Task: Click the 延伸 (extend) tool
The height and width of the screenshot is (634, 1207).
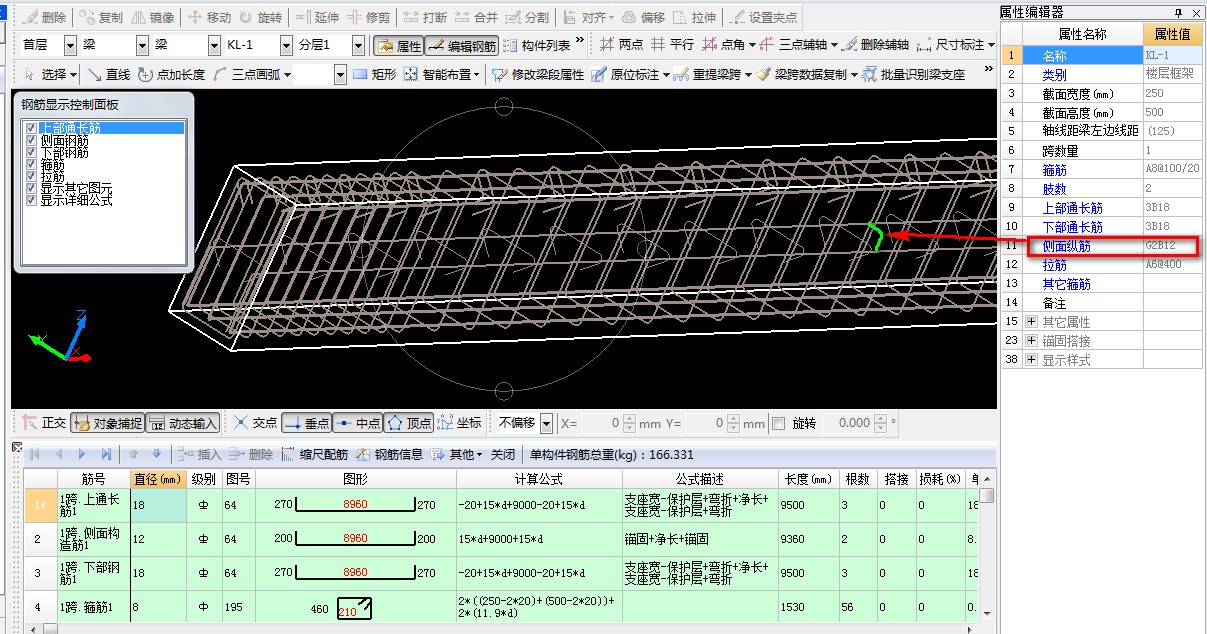Action: [x=317, y=18]
